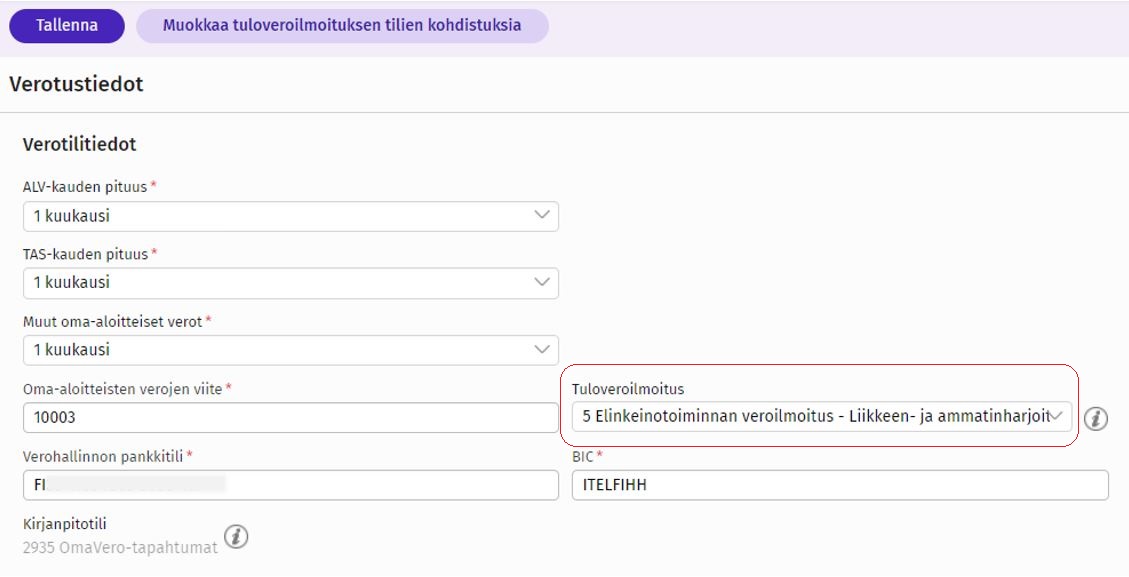Click the 2935 OmaVero-tapahtumat account text

pos(120,548)
